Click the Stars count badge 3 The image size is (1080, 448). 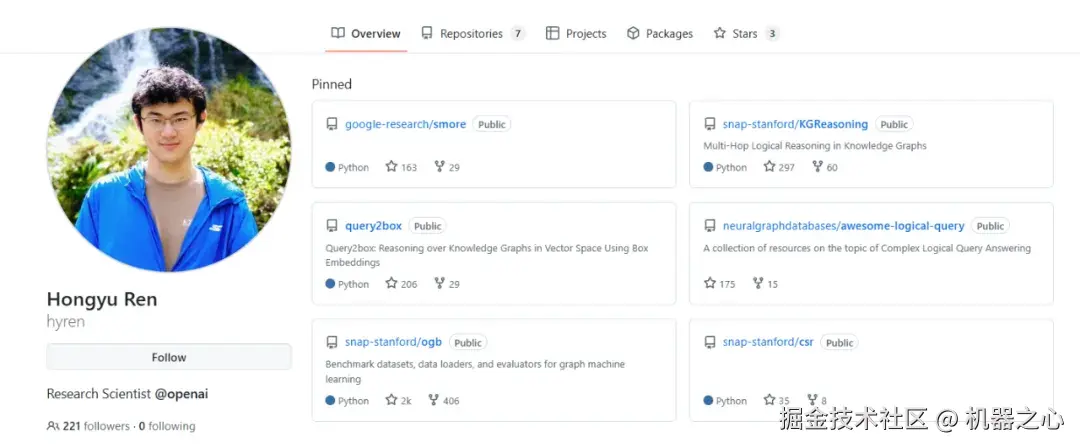(772, 33)
